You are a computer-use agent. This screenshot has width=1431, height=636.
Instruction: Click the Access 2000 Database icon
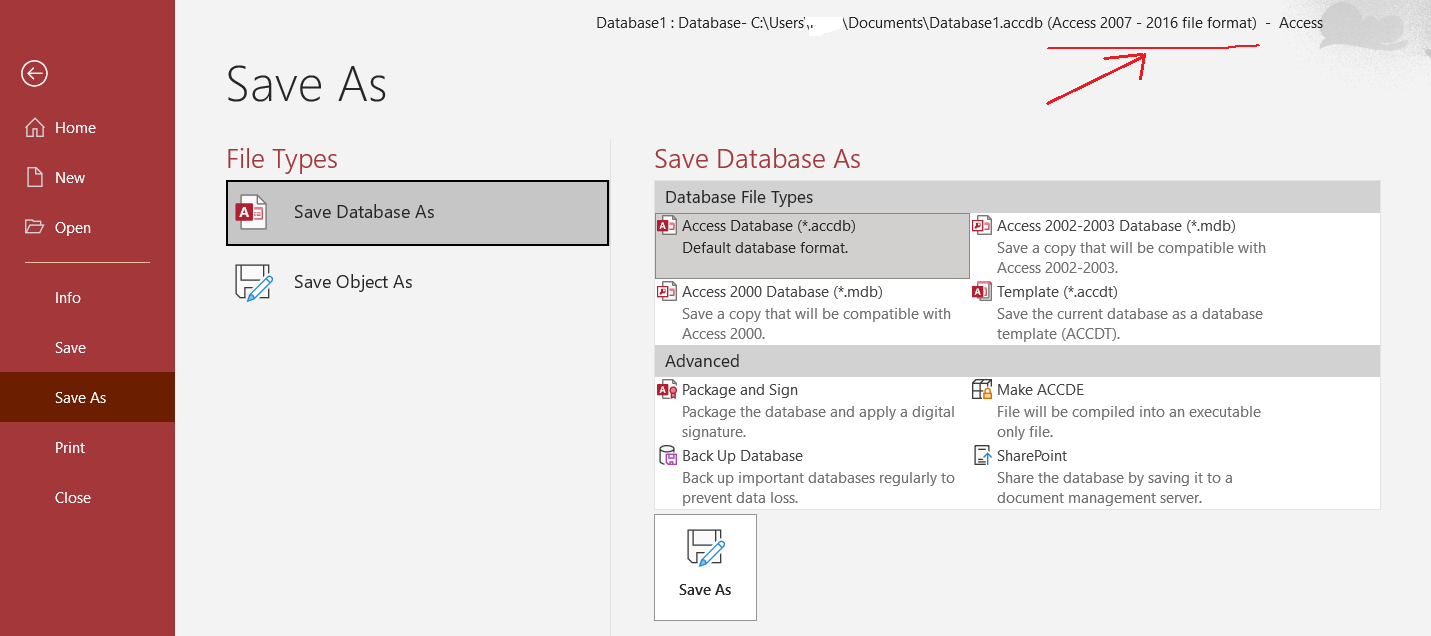coord(667,292)
